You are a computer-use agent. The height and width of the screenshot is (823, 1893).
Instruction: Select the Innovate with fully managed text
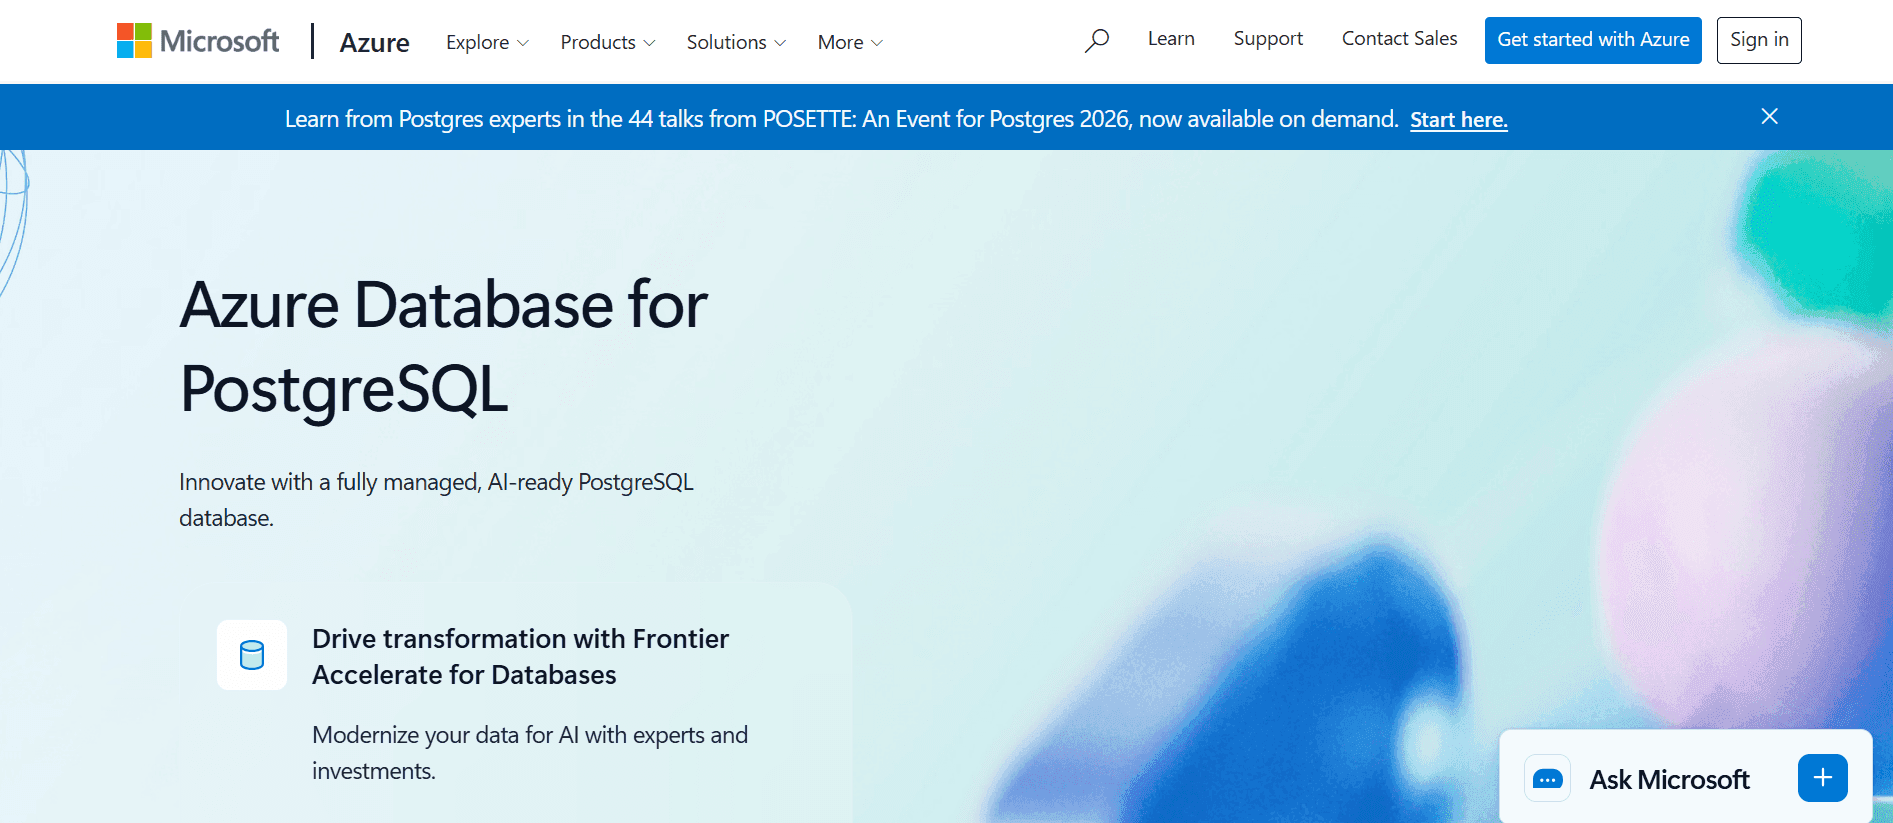point(436,500)
